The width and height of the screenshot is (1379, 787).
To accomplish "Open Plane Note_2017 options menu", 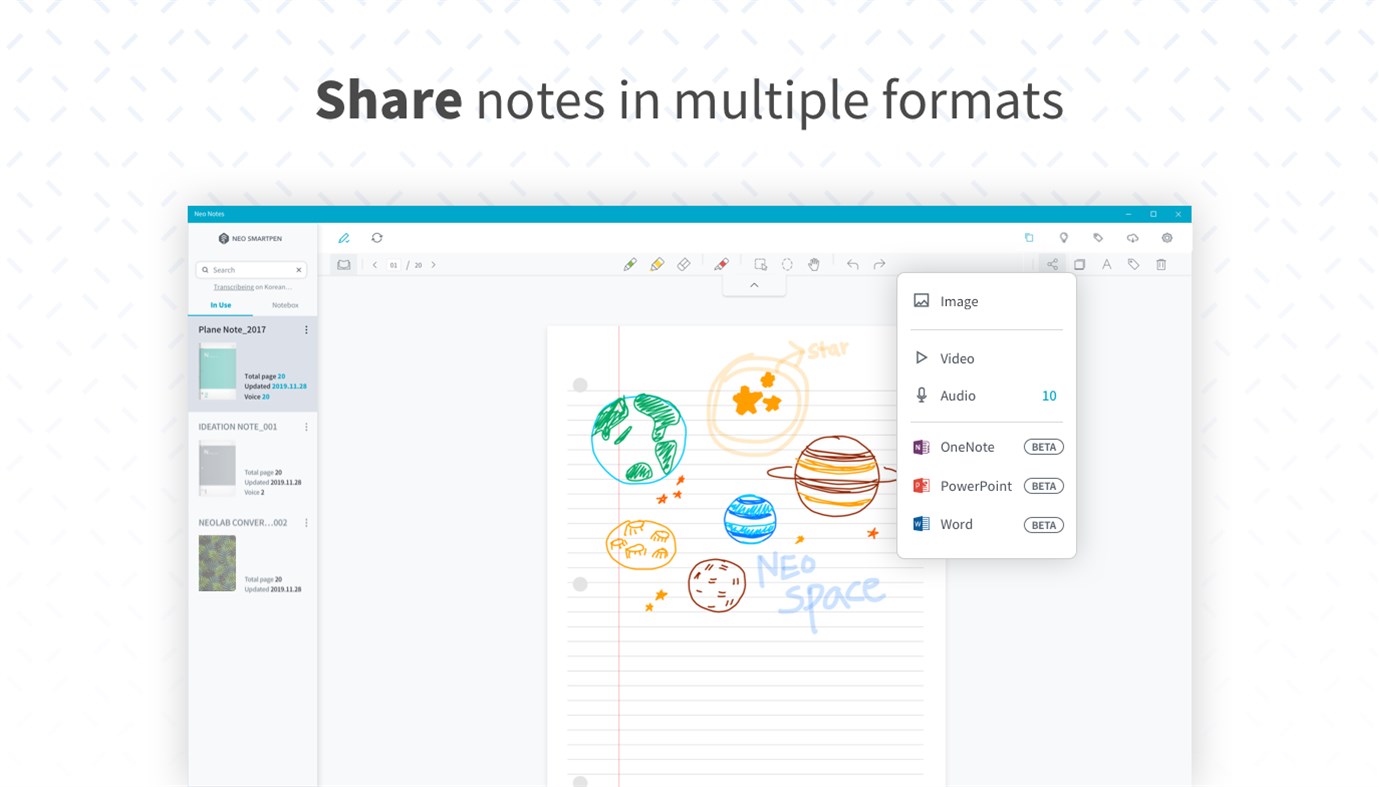I will (x=306, y=329).
